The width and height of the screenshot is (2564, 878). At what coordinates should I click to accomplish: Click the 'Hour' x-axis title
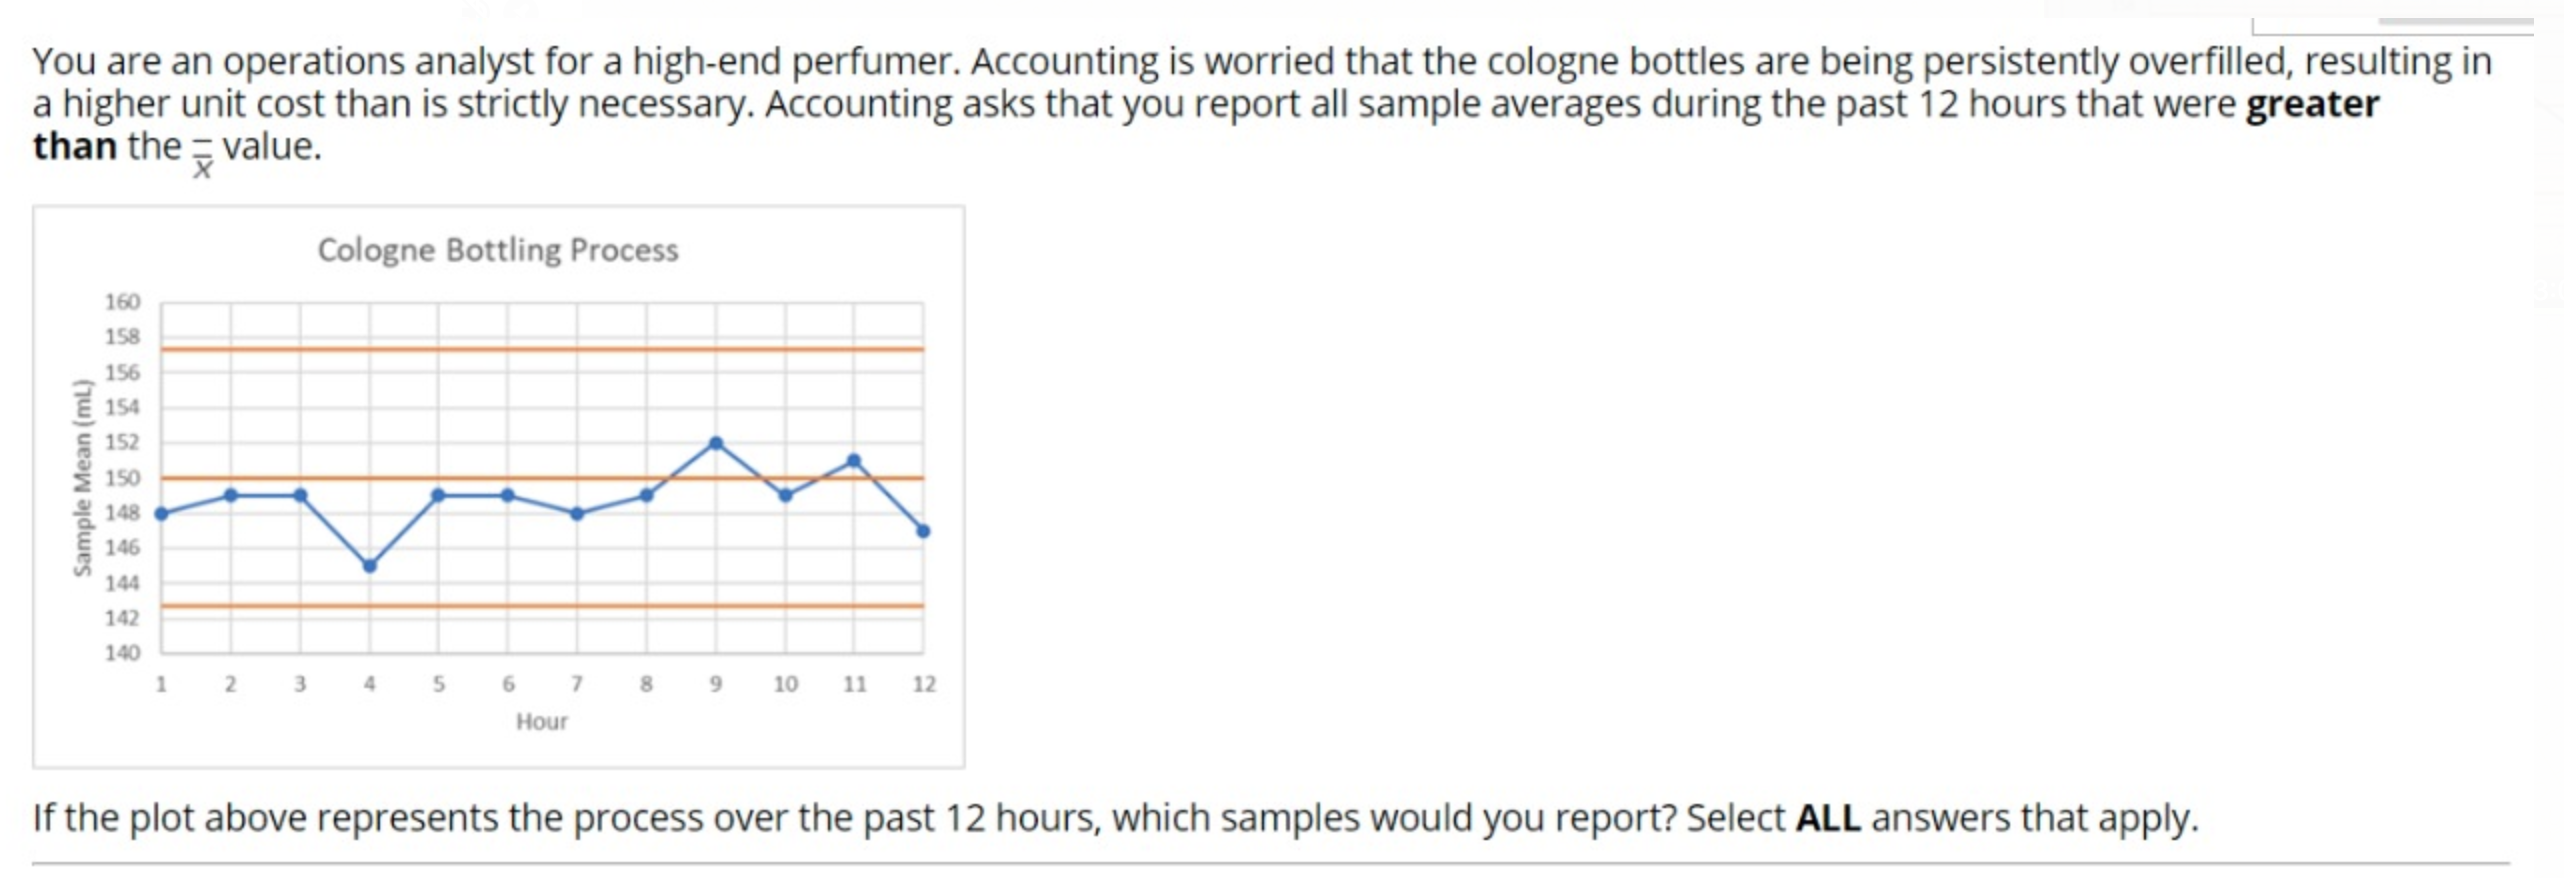[x=541, y=721]
